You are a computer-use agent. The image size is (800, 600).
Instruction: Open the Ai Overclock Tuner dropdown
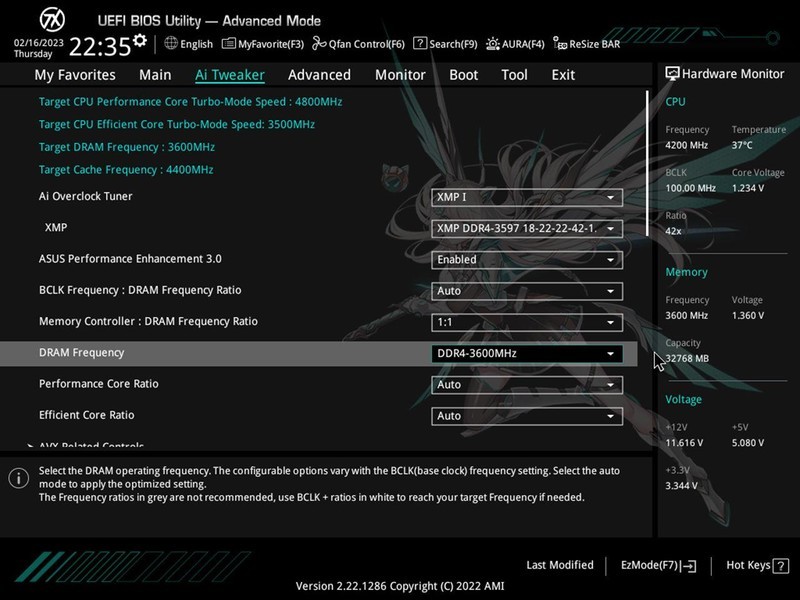[527, 197]
